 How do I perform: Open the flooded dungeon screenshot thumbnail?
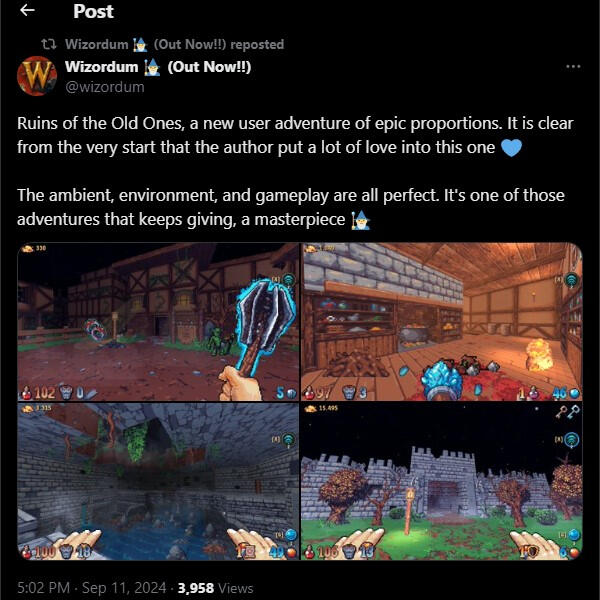point(158,481)
